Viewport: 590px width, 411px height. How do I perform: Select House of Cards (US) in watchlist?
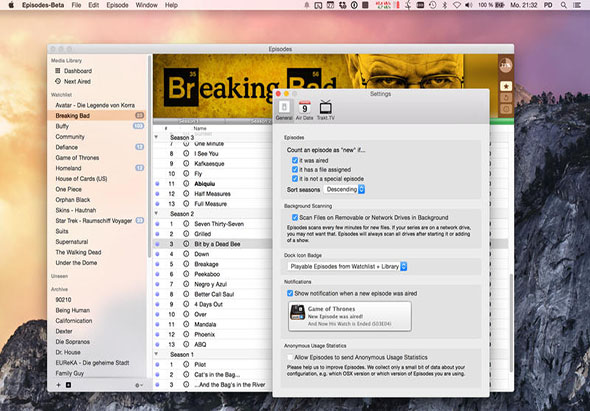coord(97,179)
